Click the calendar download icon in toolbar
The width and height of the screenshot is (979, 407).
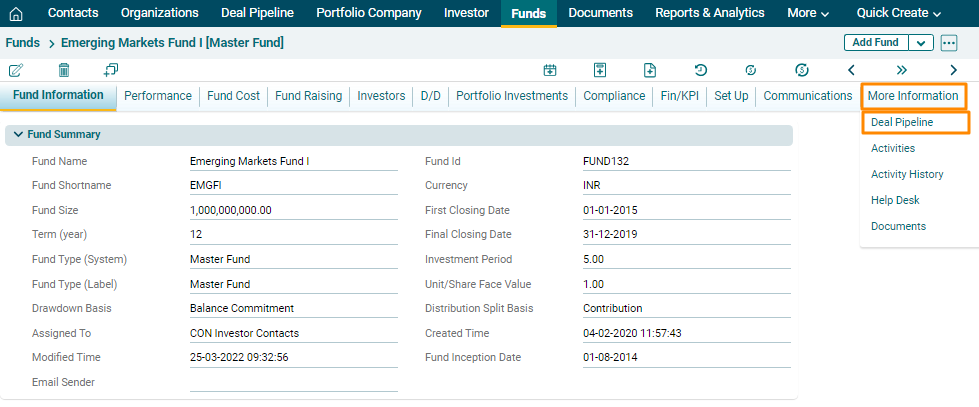coord(550,70)
